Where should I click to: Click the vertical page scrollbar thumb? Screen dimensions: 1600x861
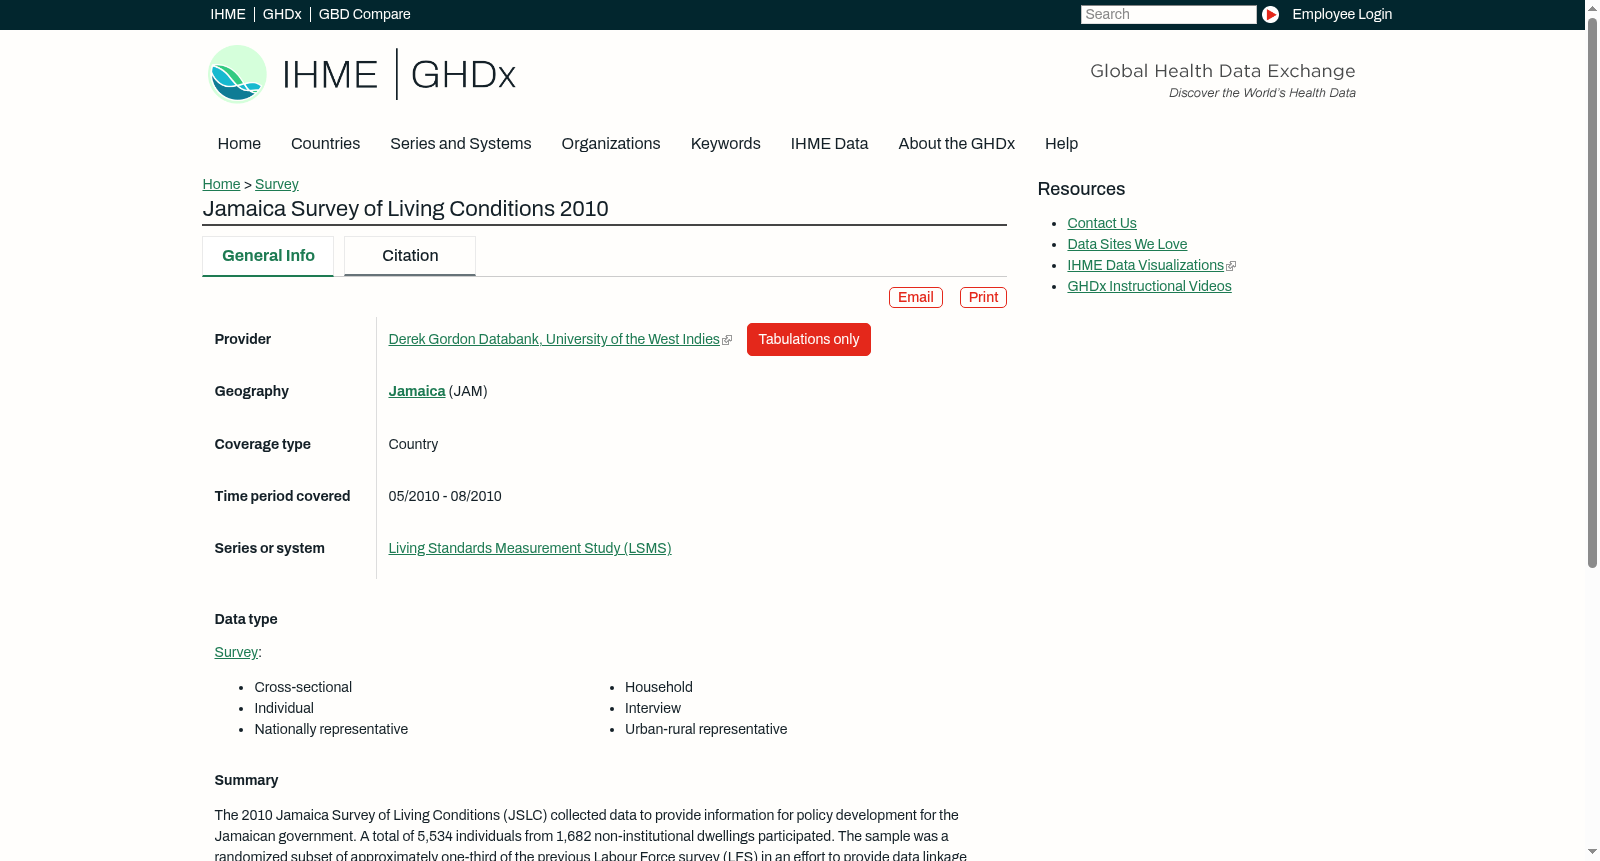[1592, 292]
